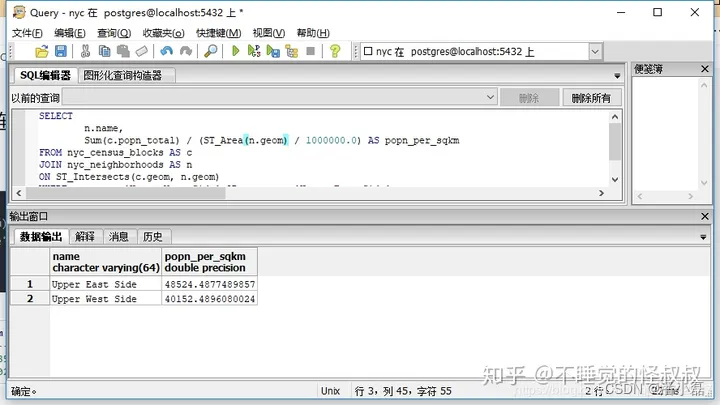Select the name column header
Viewport: 720px width, 405px height.
tap(106, 262)
